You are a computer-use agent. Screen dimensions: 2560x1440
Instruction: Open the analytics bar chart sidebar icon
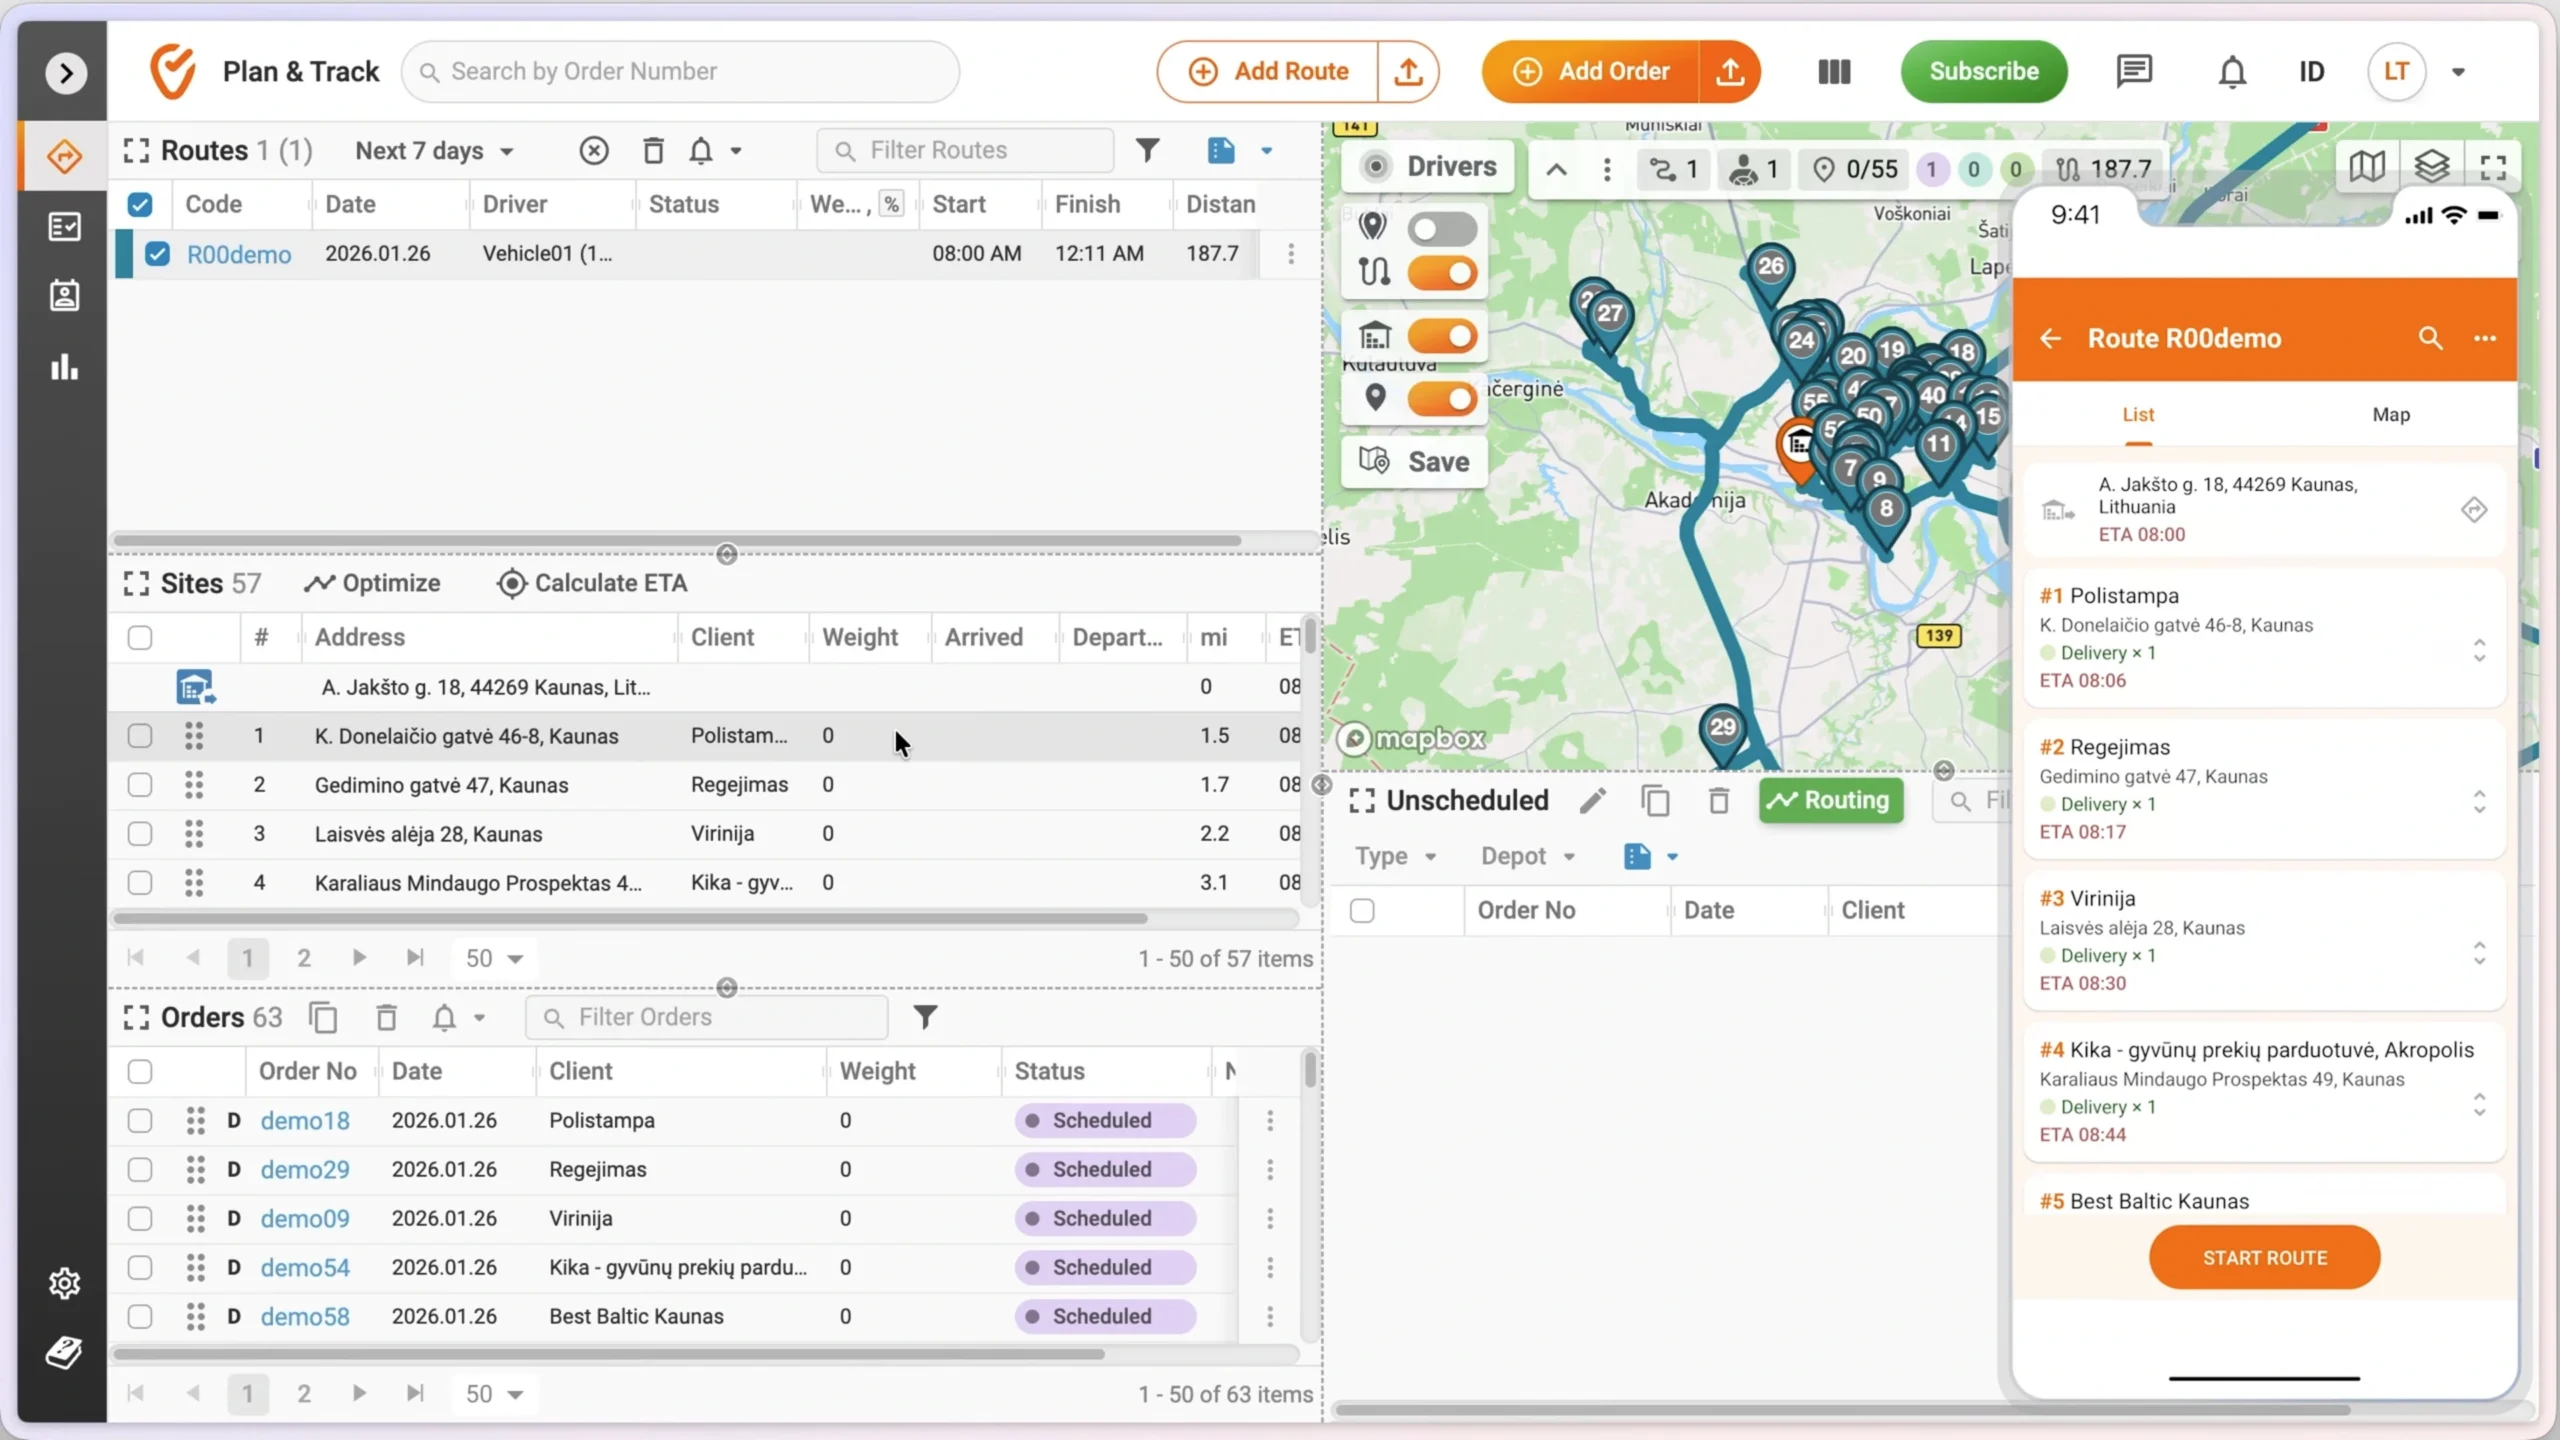click(64, 367)
